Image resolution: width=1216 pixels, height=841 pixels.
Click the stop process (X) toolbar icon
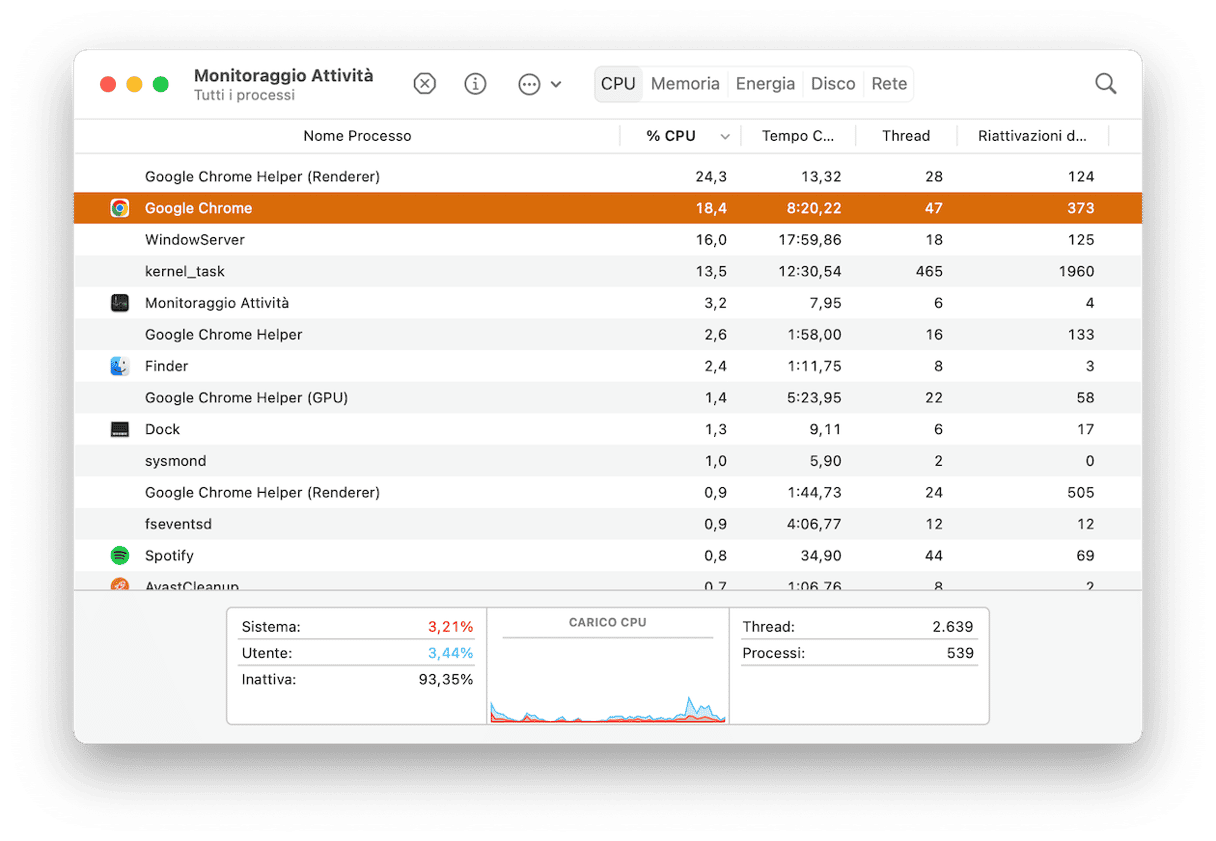pos(425,84)
